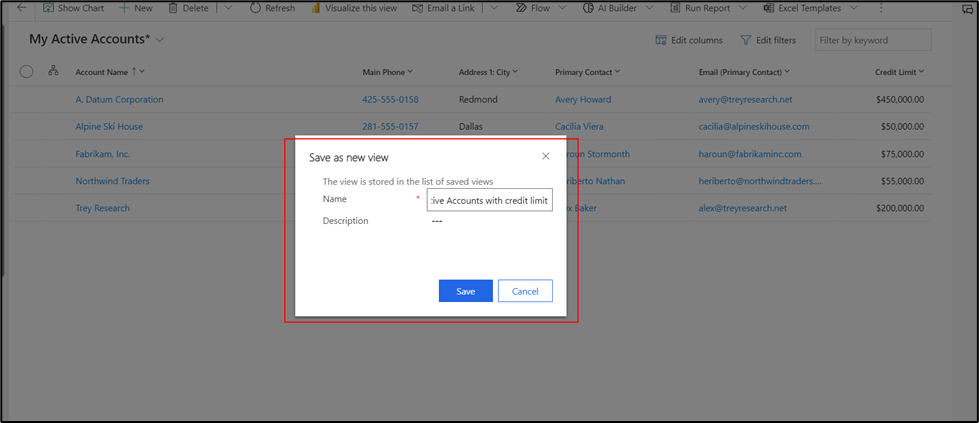Viewport: 979px width, 423px height.
Task: Click the hierarchy icon in column header
Action: tap(53, 71)
